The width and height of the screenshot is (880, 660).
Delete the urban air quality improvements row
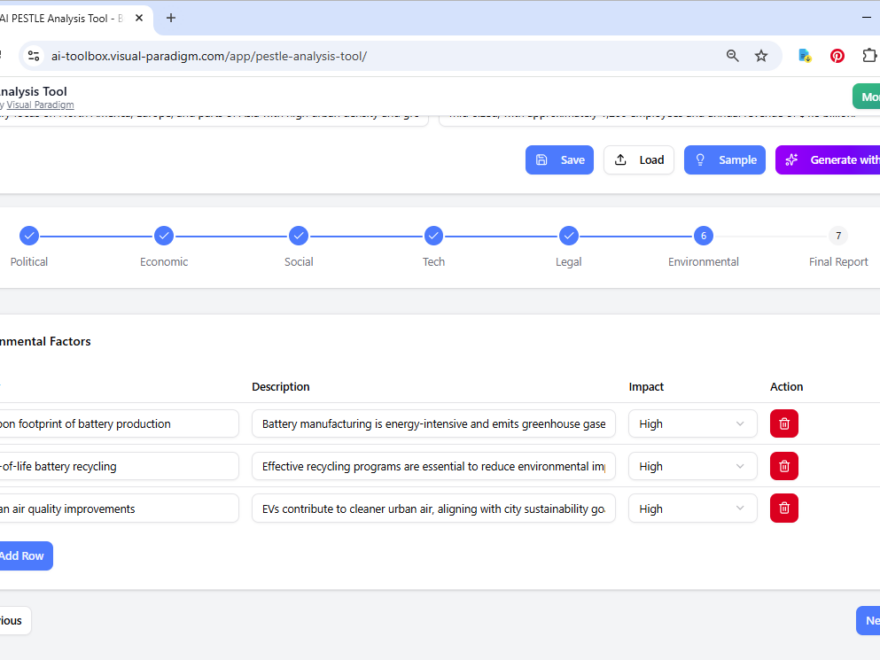(x=784, y=508)
